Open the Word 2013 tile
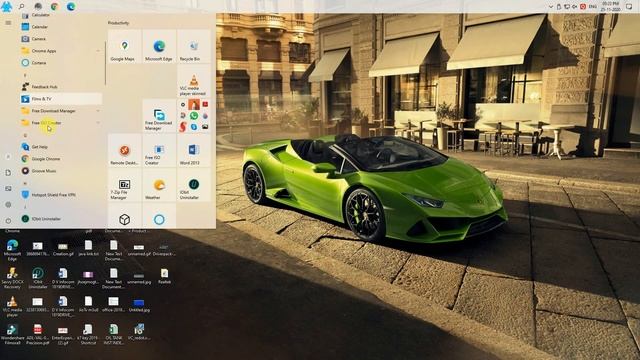640x360 pixels. (194, 151)
